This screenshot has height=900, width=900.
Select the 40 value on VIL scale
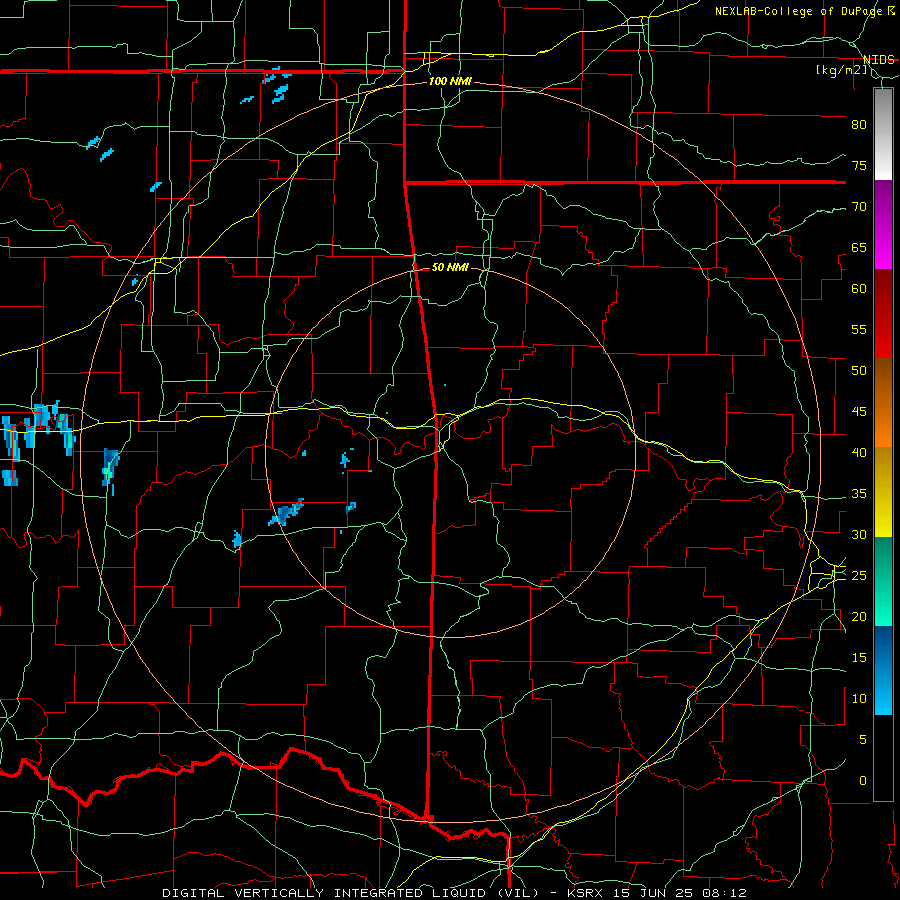click(x=859, y=452)
